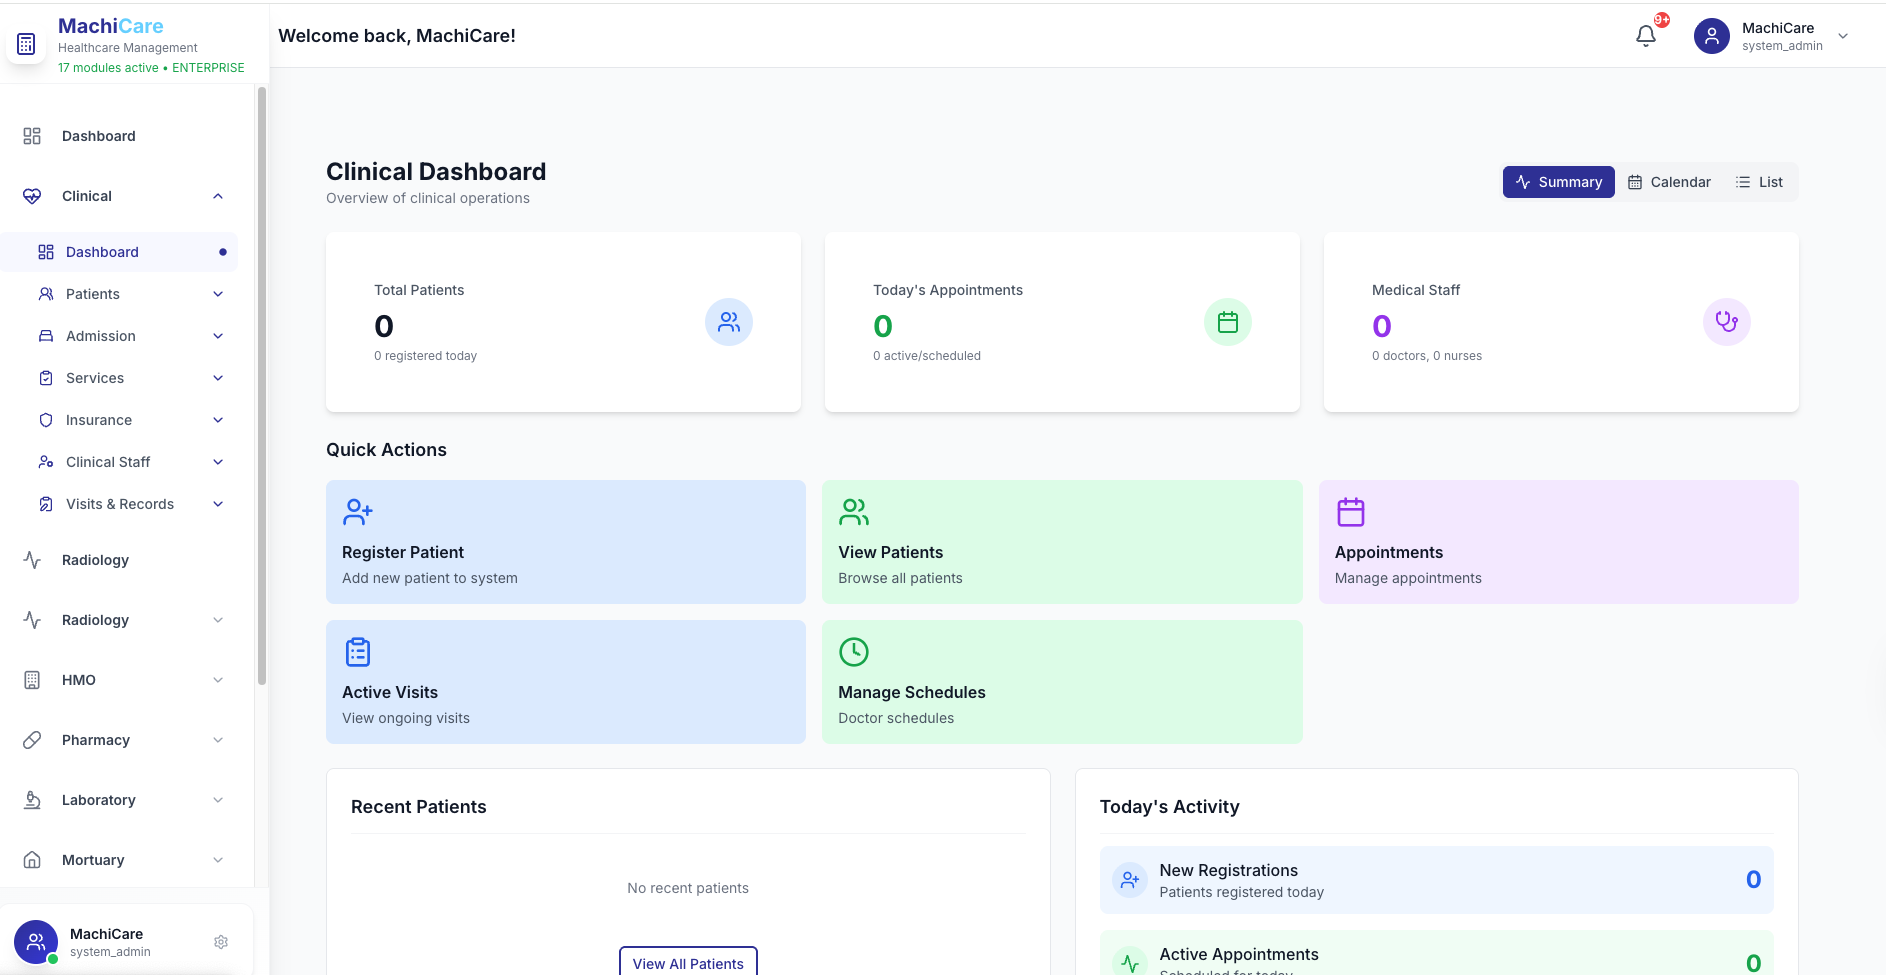Click the user avatar in top bar

click(x=1711, y=36)
